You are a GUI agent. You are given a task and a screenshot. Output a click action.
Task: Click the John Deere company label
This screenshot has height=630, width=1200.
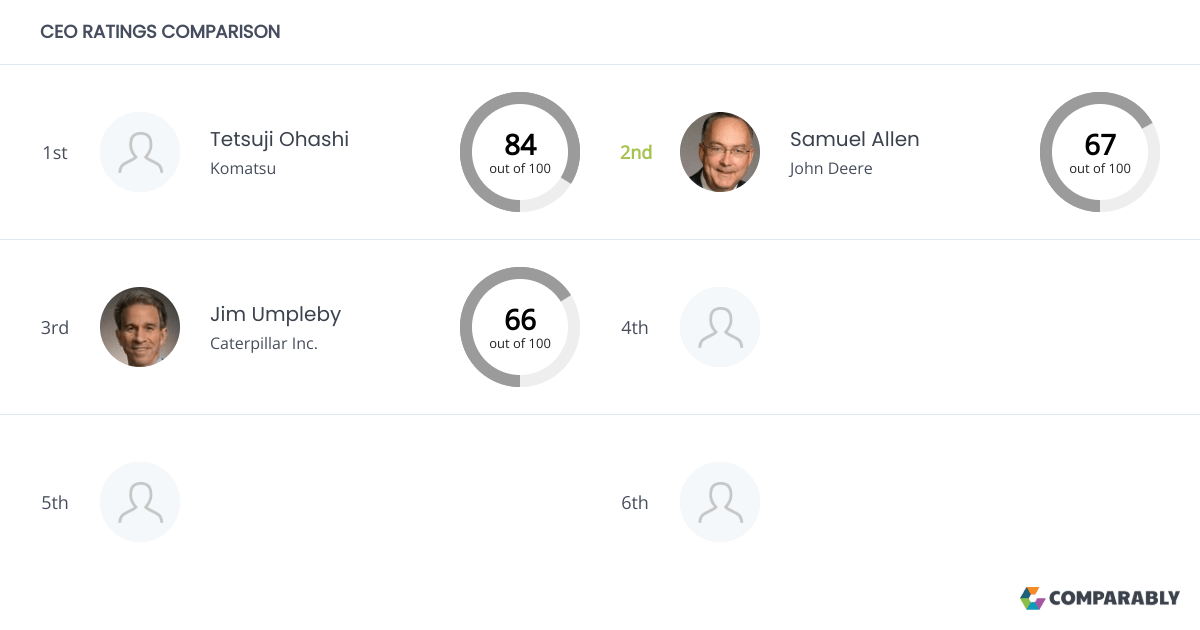(x=831, y=168)
